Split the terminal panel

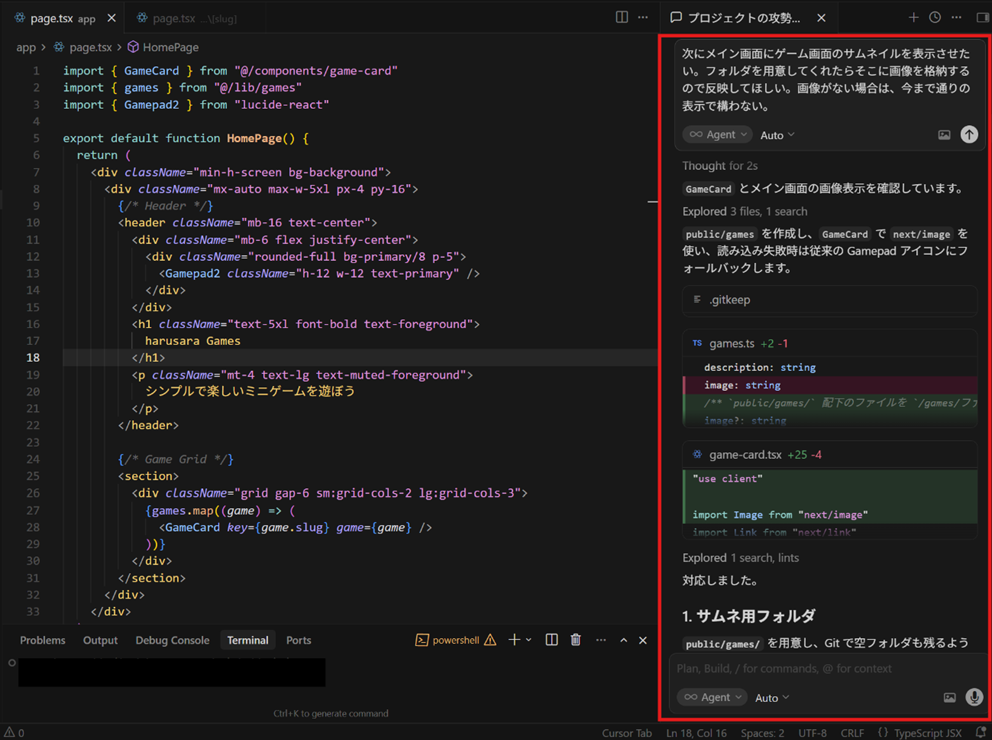551,640
